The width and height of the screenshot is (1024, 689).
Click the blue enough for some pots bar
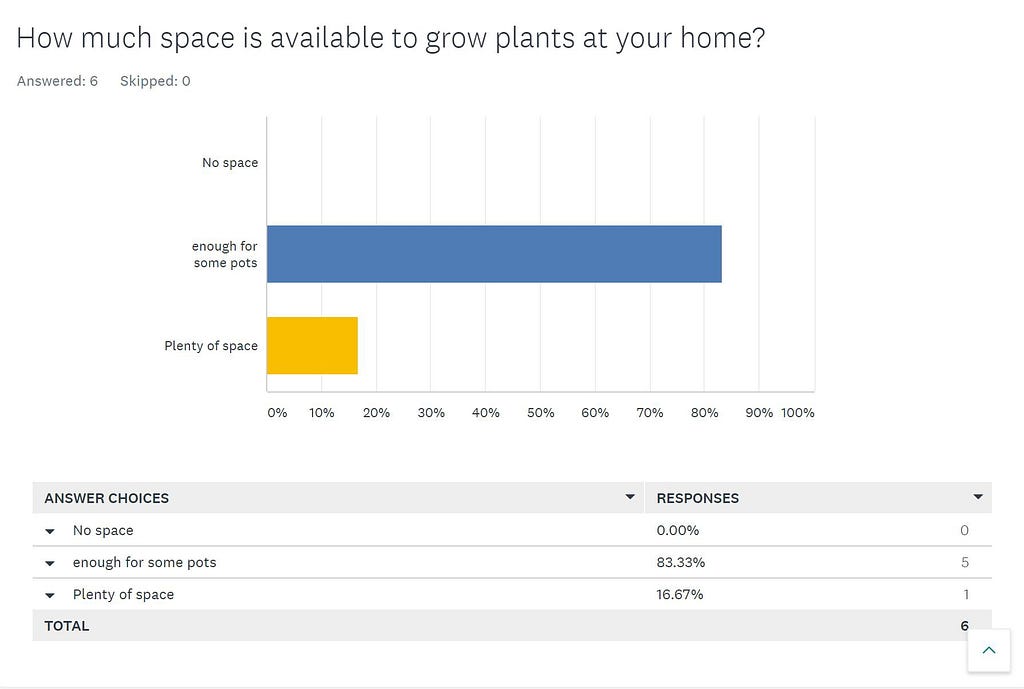[x=494, y=254]
